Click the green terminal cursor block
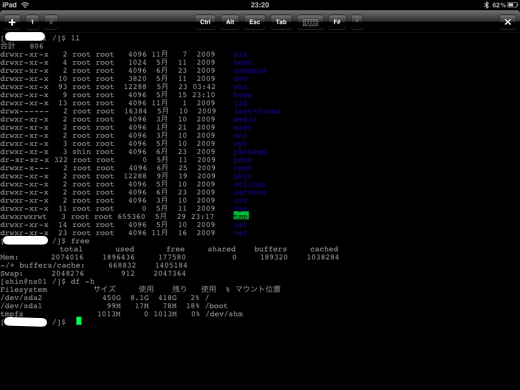The image size is (520, 390). 79,321
